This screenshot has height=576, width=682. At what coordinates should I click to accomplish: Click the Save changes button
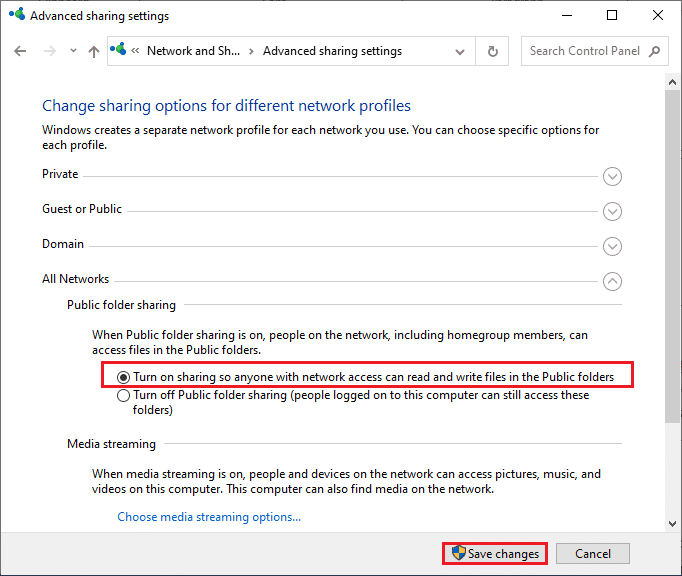[x=495, y=554]
